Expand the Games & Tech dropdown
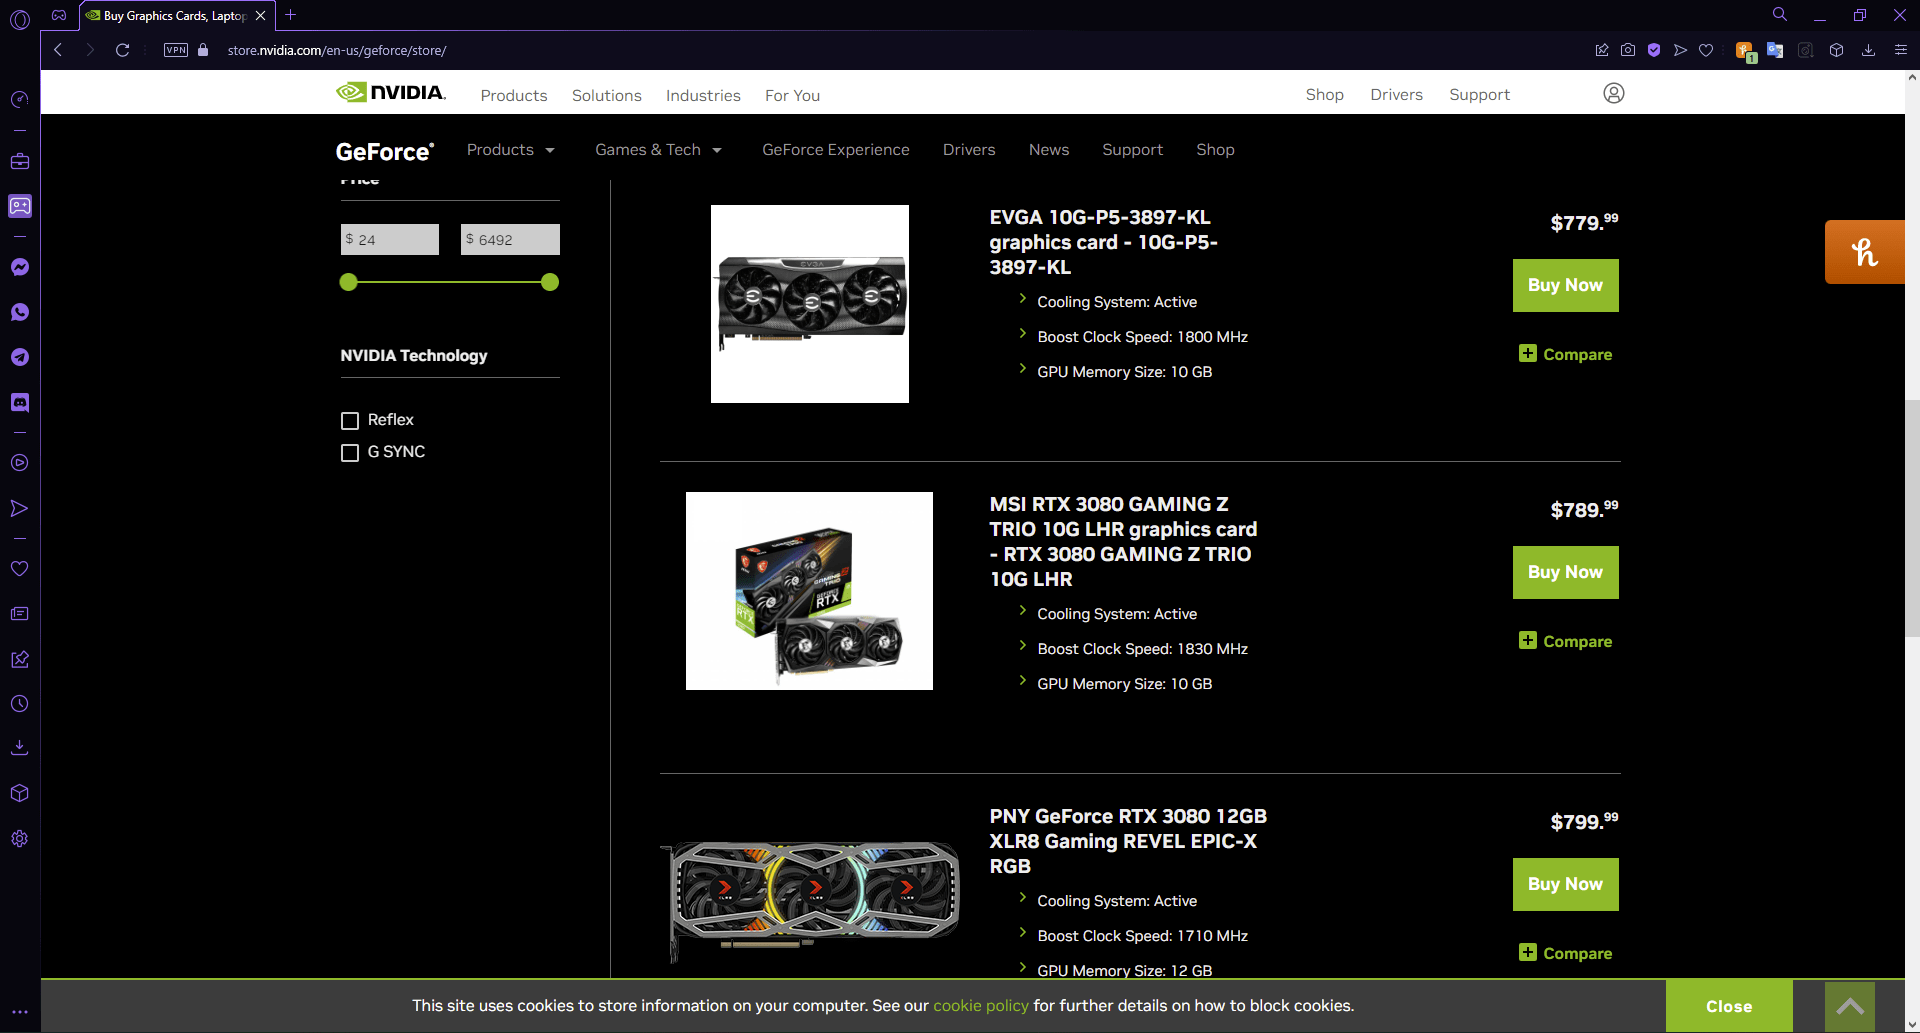1920x1033 pixels. tap(658, 150)
